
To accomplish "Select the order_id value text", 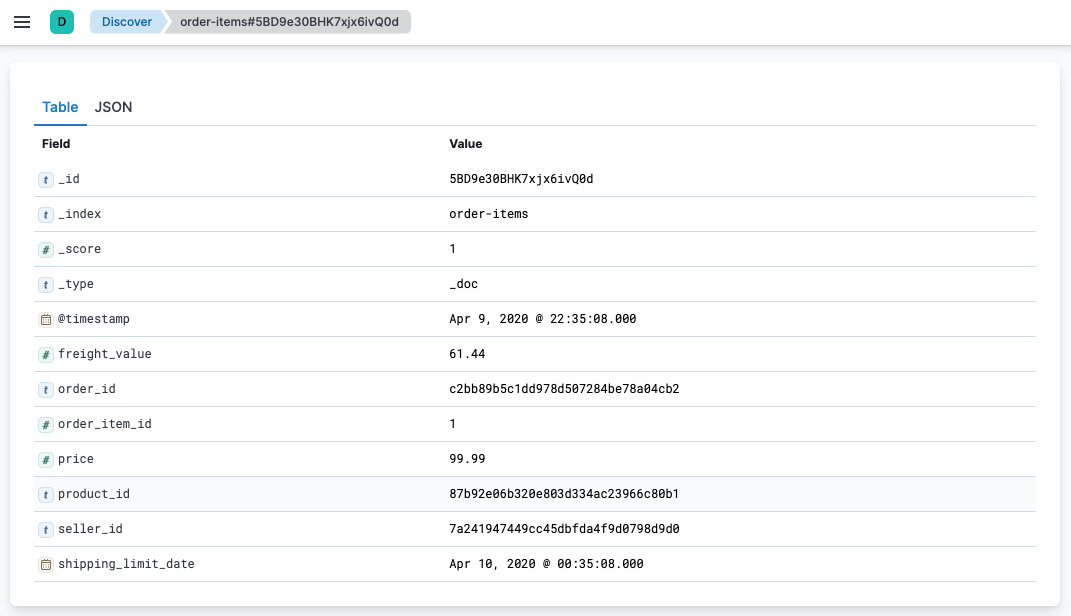I will (x=564, y=389).
